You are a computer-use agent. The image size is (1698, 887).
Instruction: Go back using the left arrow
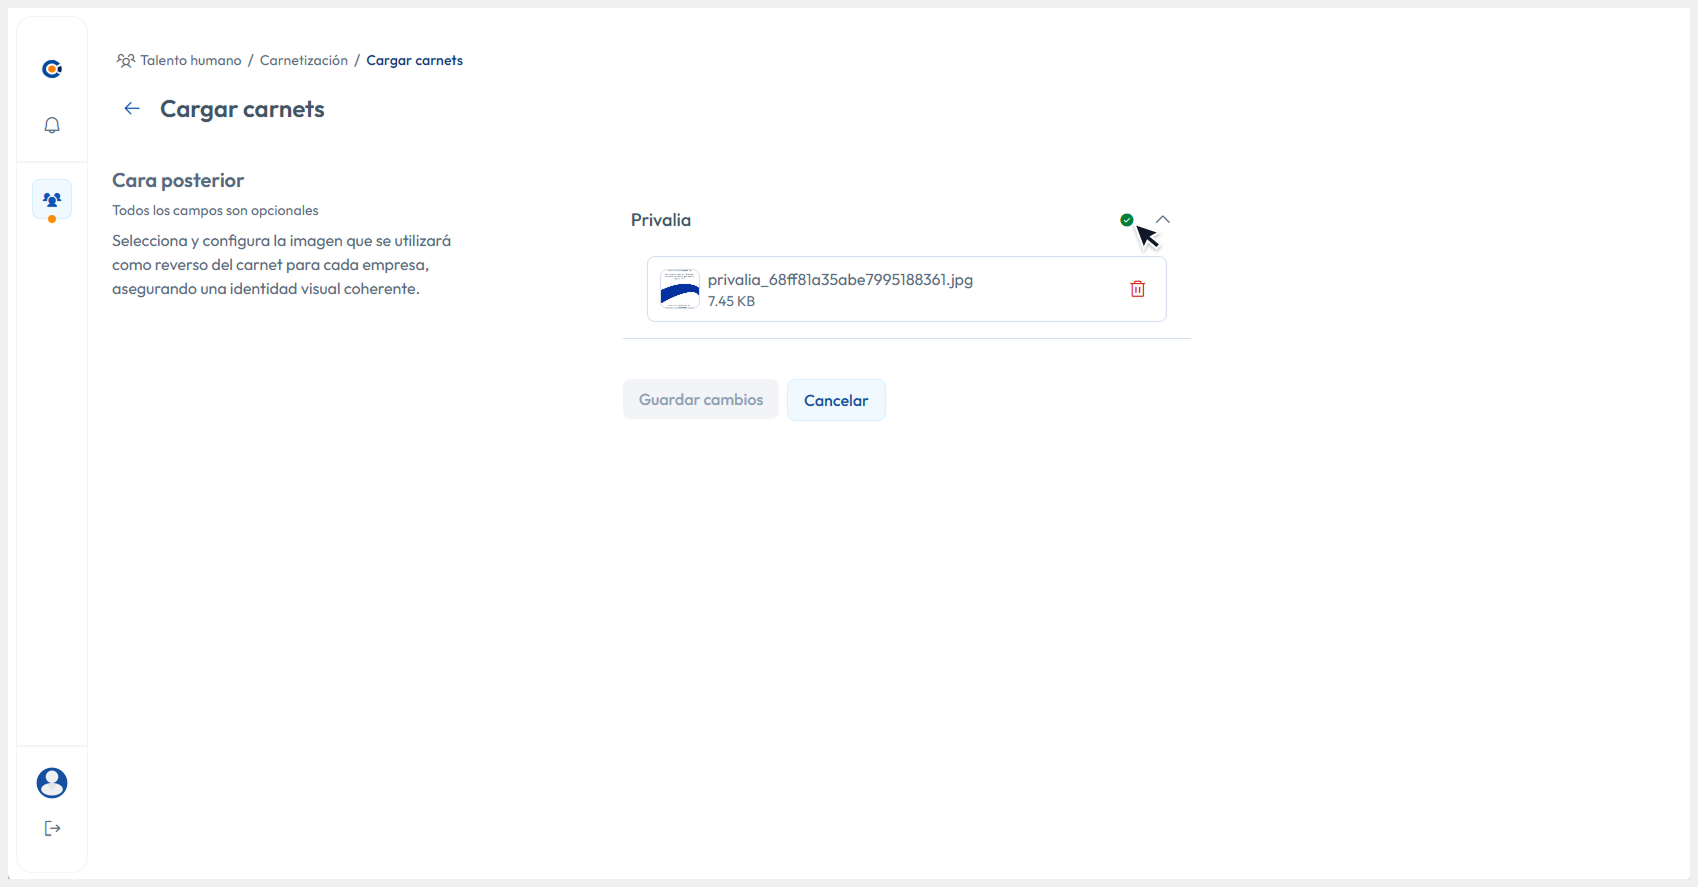tap(132, 109)
